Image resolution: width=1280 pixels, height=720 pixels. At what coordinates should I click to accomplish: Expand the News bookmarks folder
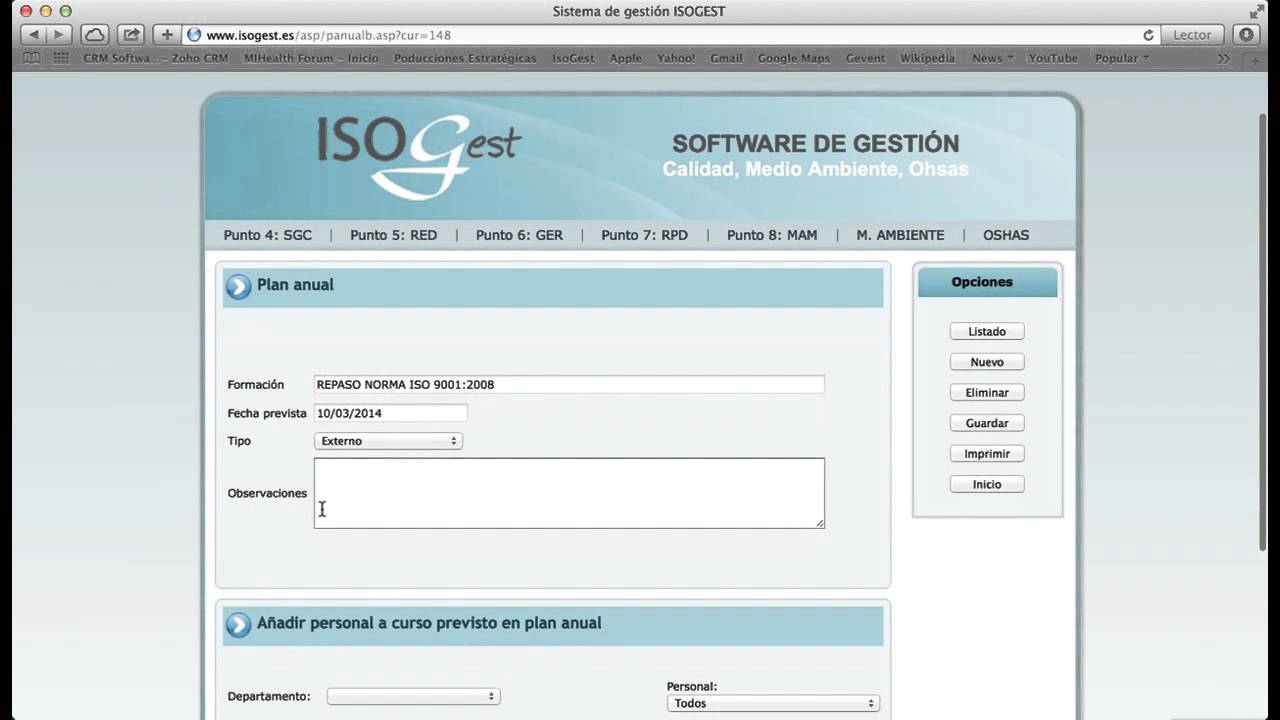pyautogui.click(x=993, y=58)
